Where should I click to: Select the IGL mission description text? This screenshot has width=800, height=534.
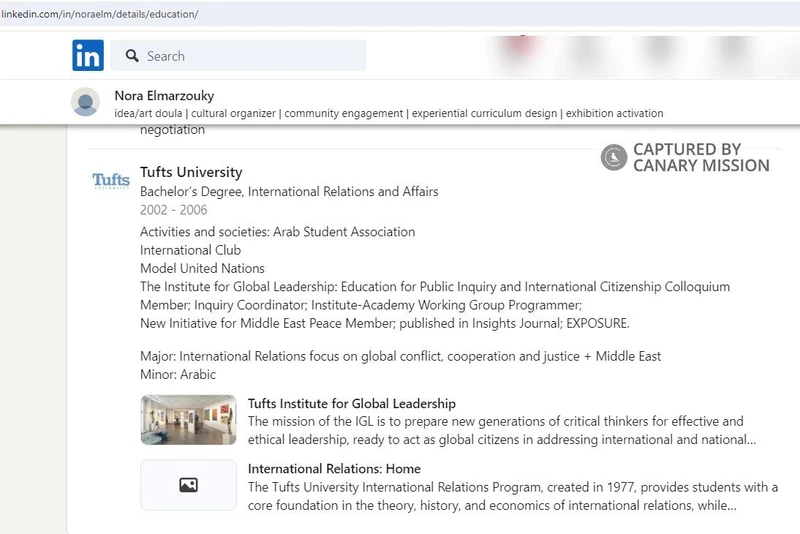click(x=502, y=430)
